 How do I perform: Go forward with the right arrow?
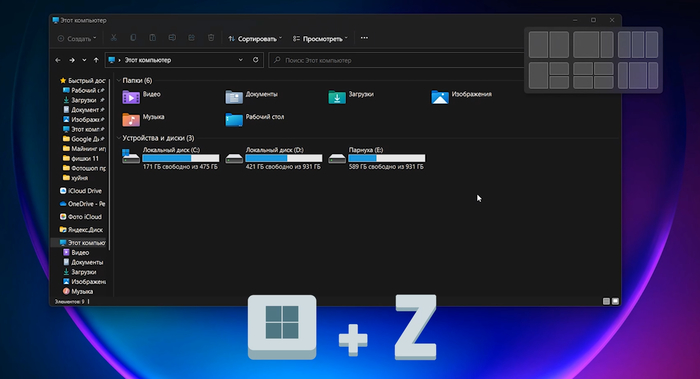72,60
